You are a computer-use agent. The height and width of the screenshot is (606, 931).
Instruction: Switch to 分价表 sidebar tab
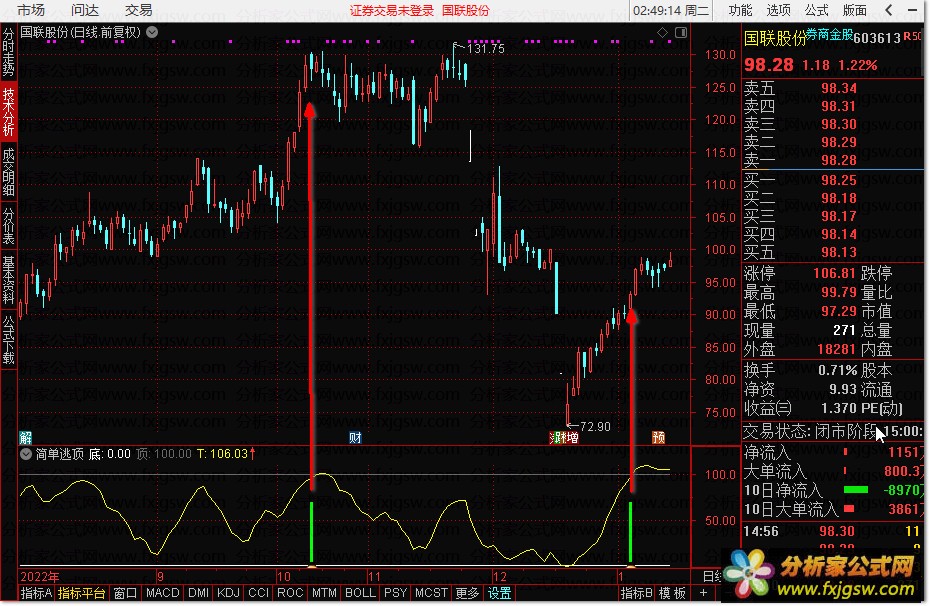[8, 226]
